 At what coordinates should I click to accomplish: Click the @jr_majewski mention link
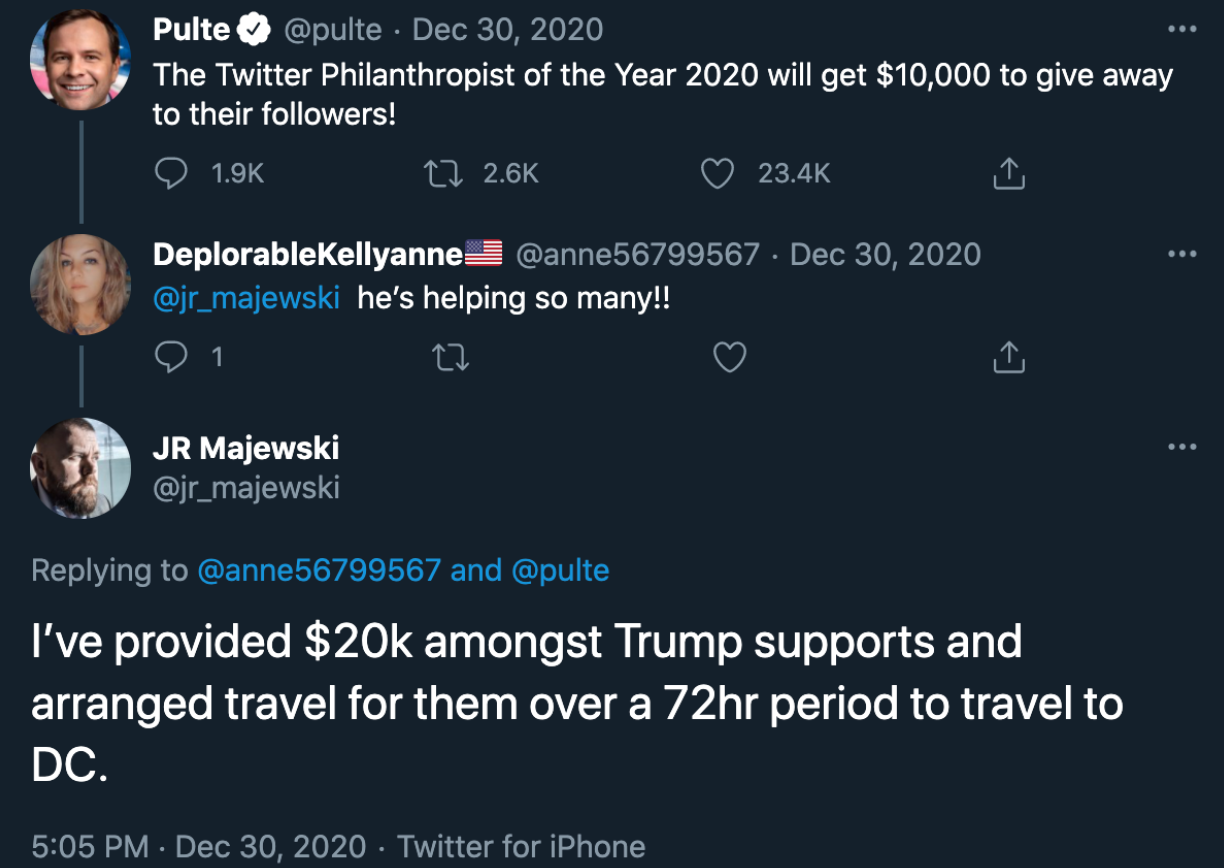[x=246, y=298]
